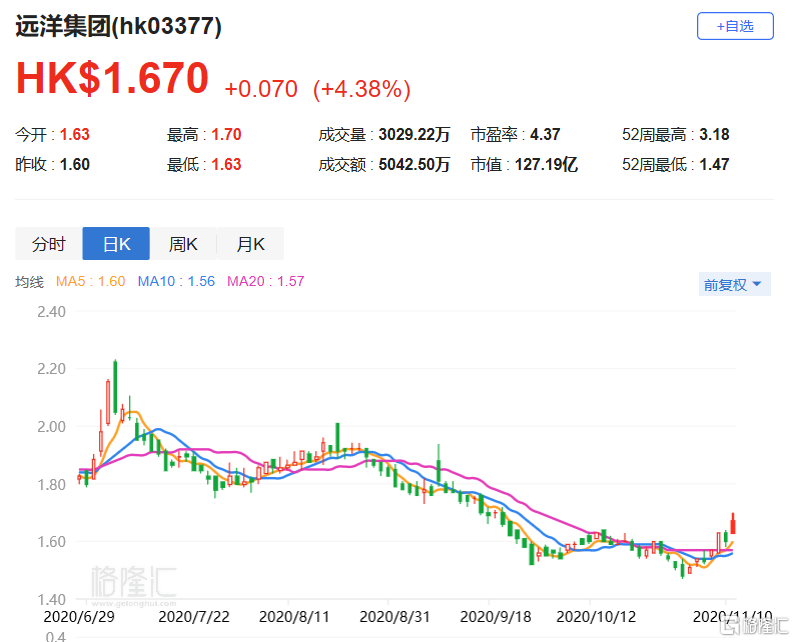Screen dimensions: 795x642
Task: Click the 2.40 price axis label
Action: 51,311
